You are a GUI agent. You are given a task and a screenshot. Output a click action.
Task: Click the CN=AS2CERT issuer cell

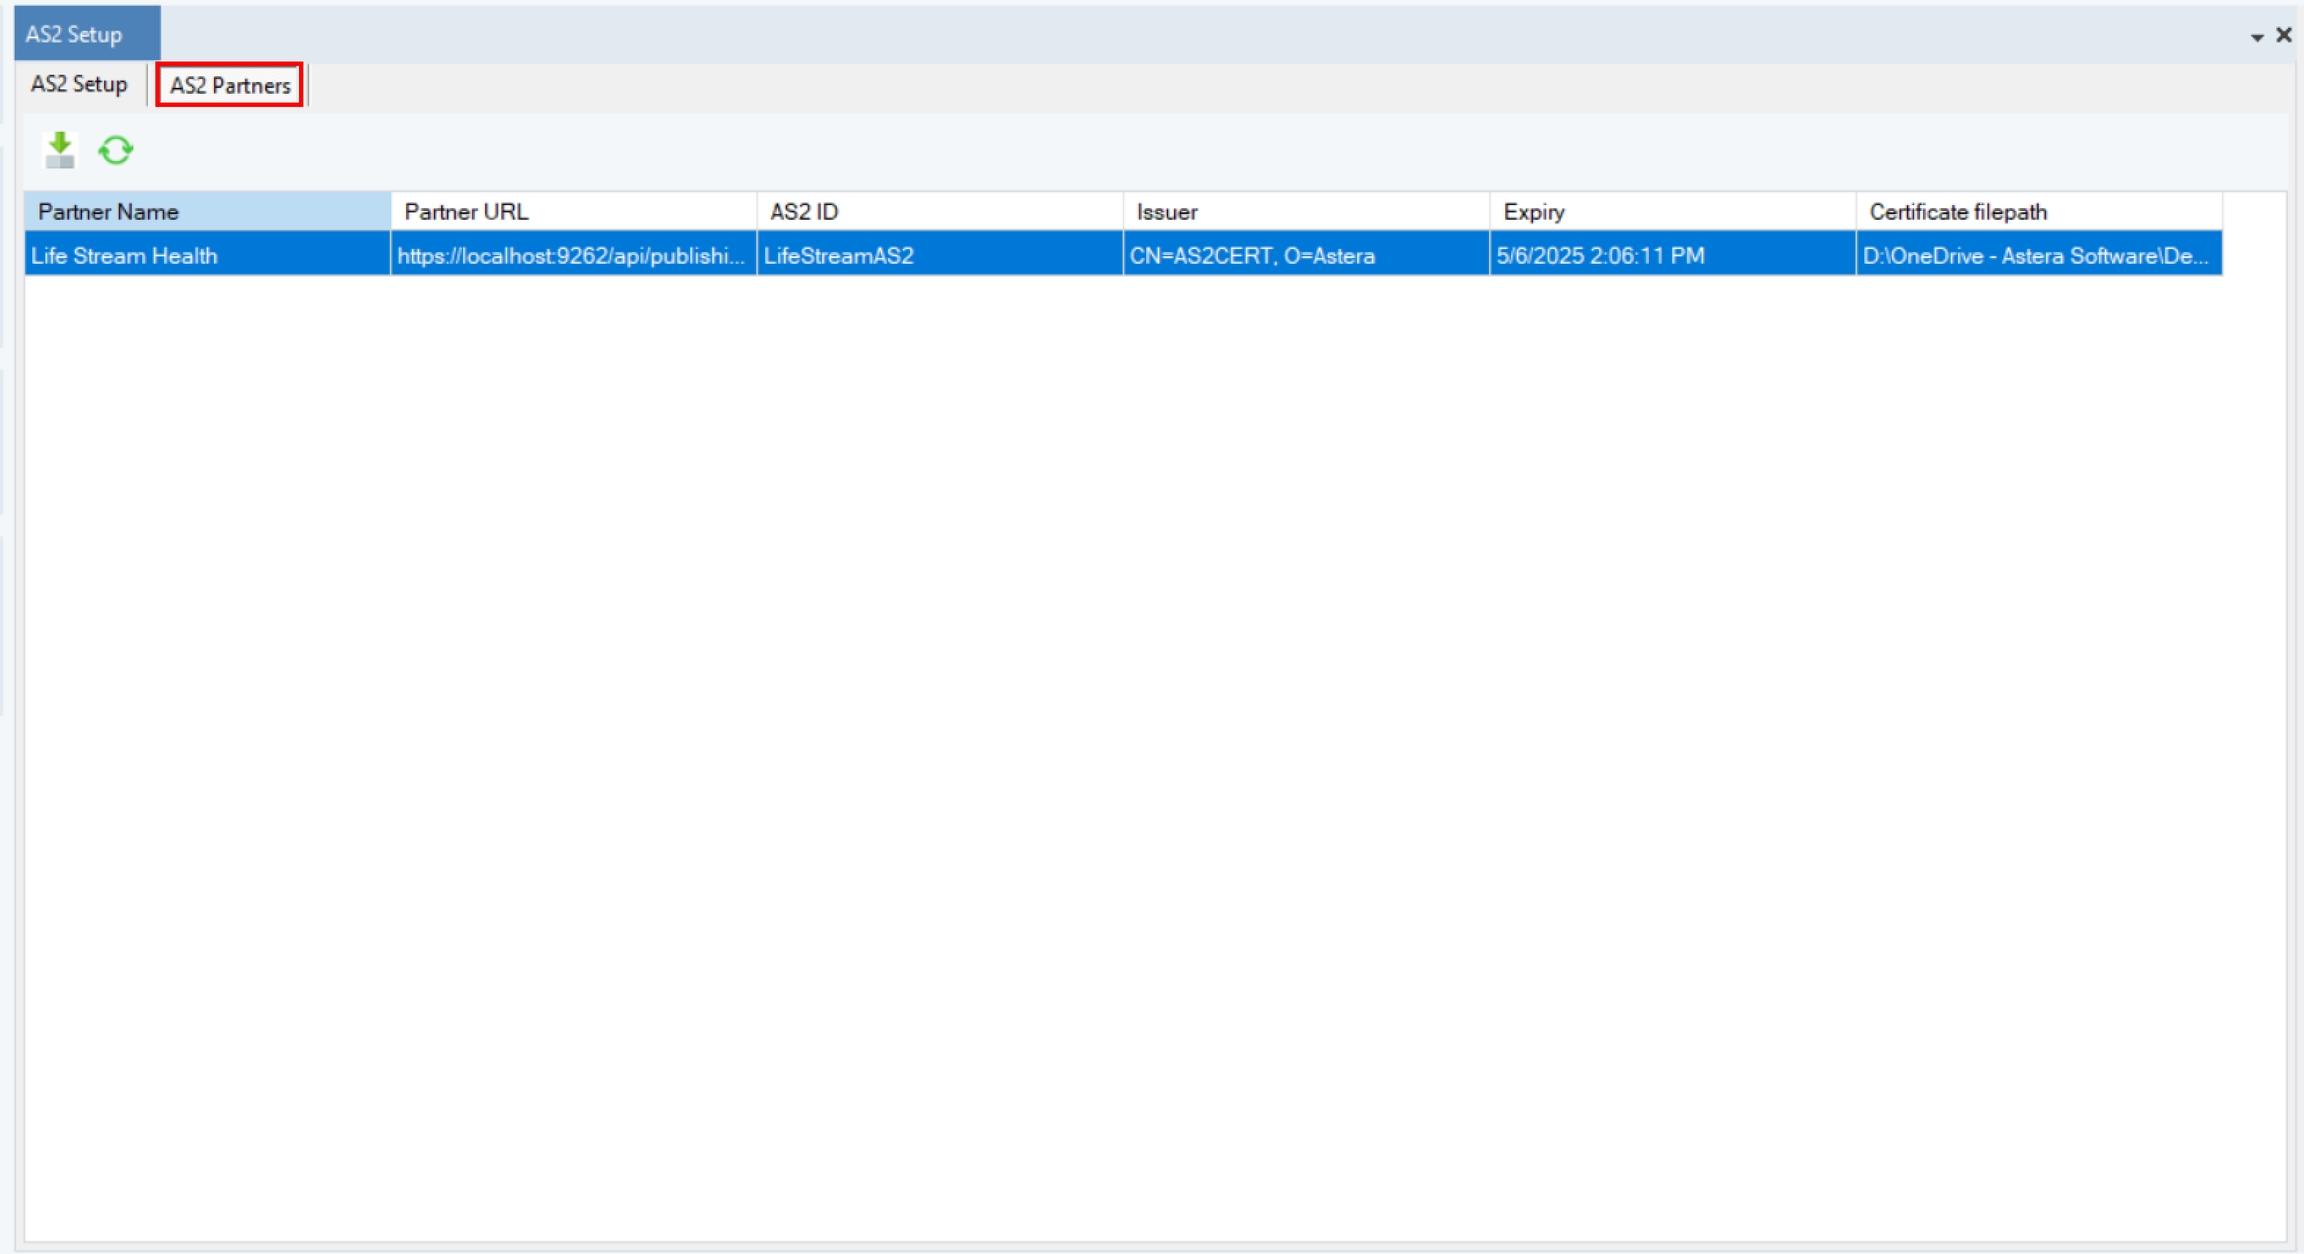(1252, 256)
